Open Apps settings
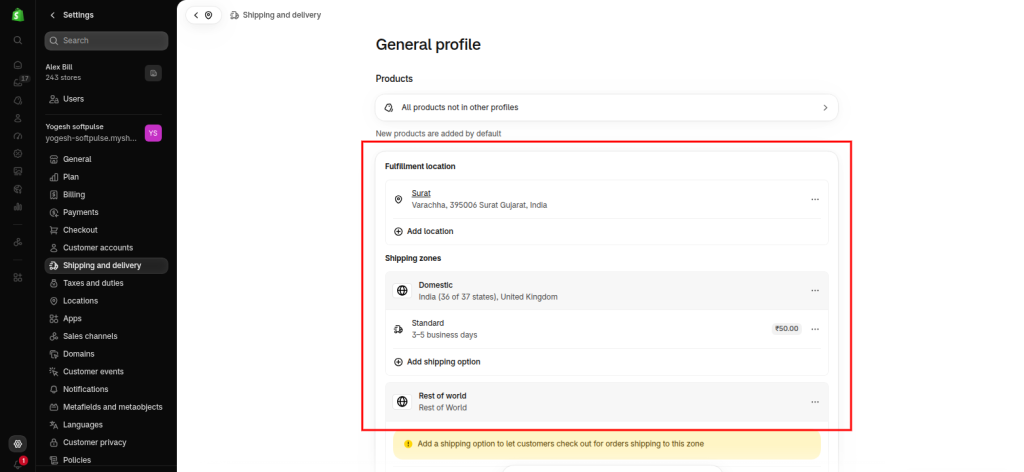The image size is (1024, 472). pos(106,319)
